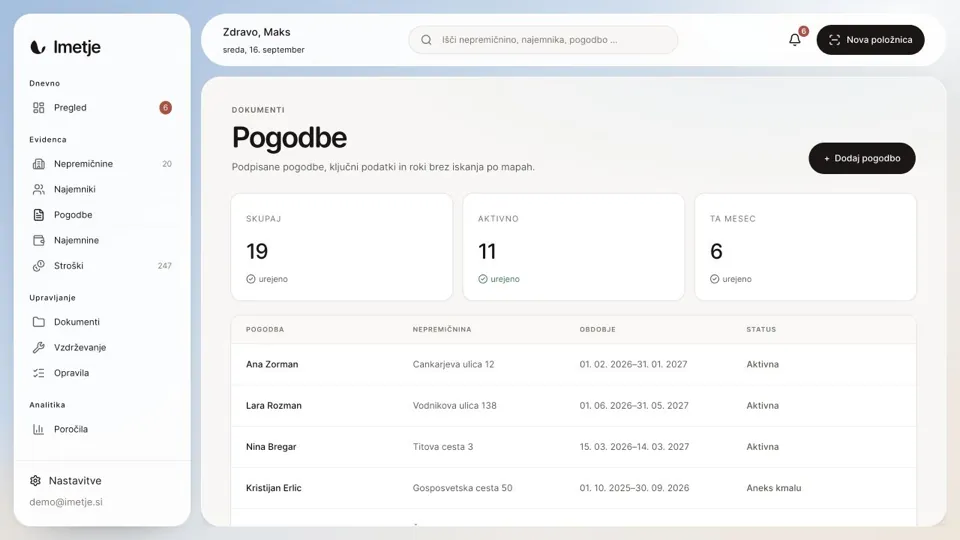The height and width of the screenshot is (540, 960).
Task: Click the red badge on Pregled
Action: (x=165, y=108)
